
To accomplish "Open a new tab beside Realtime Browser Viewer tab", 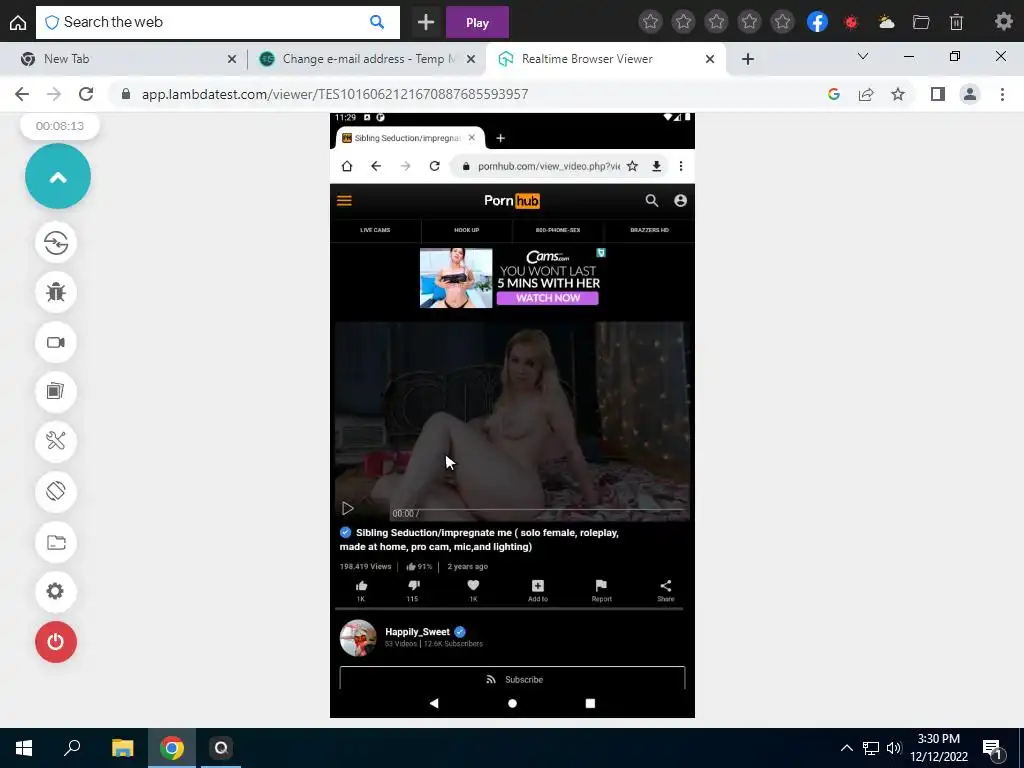I will pos(748,59).
